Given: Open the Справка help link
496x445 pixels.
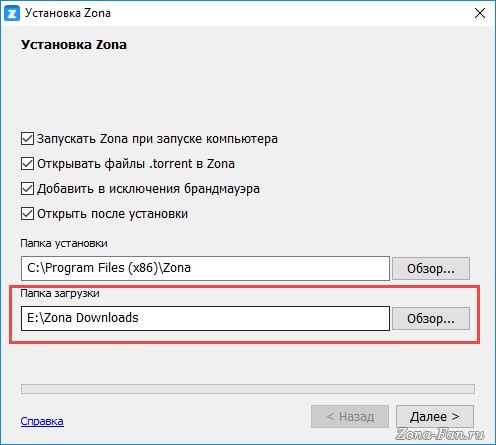Looking at the screenshot, I should tap(42, 421).
